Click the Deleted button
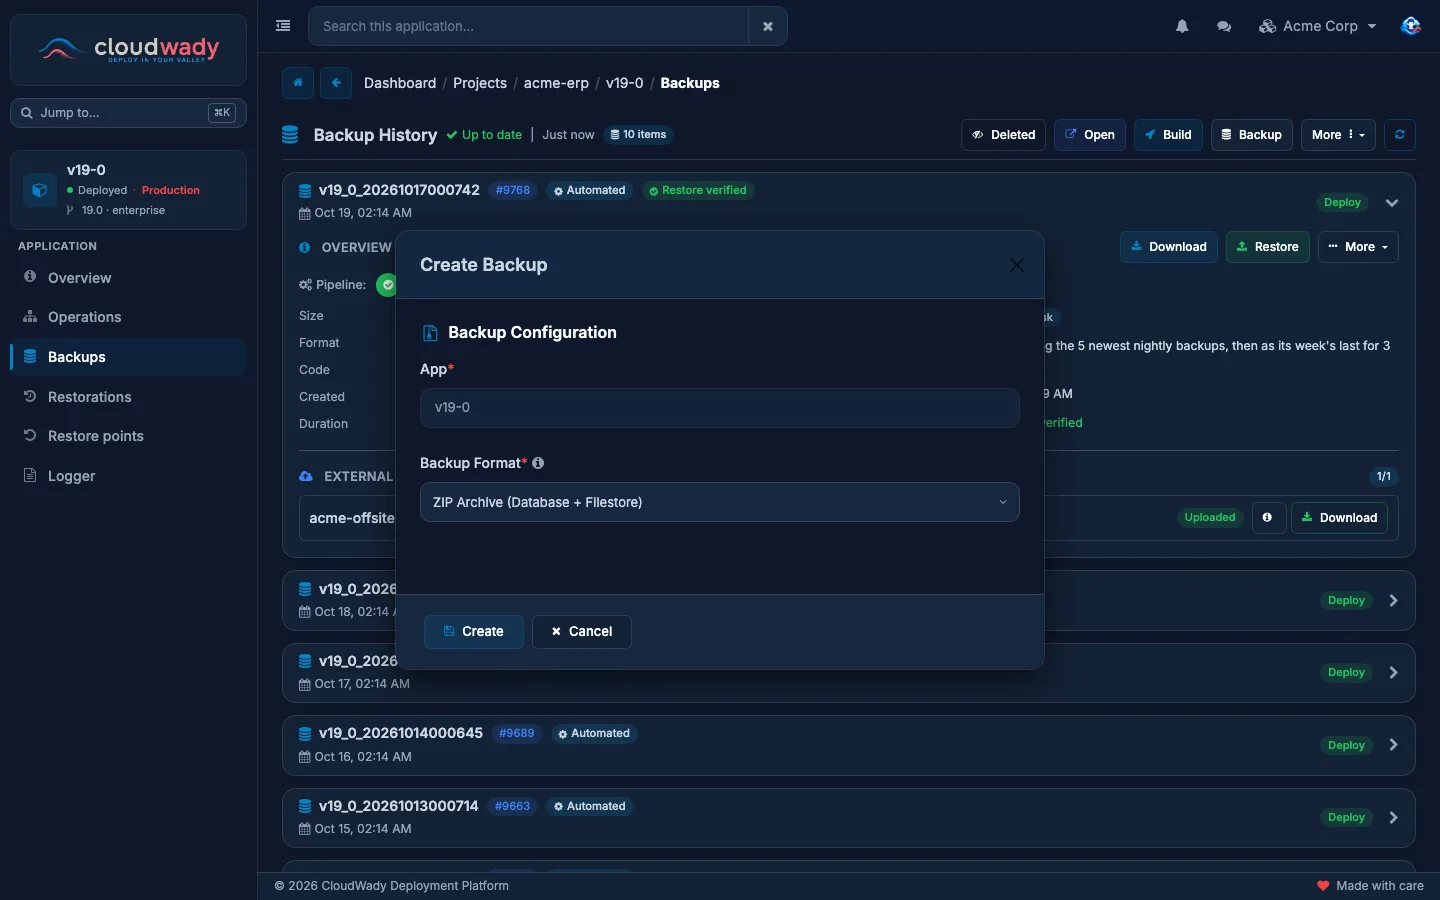Image resolution: width=1440 pixels, height=900 pixels. [1004, 135]
